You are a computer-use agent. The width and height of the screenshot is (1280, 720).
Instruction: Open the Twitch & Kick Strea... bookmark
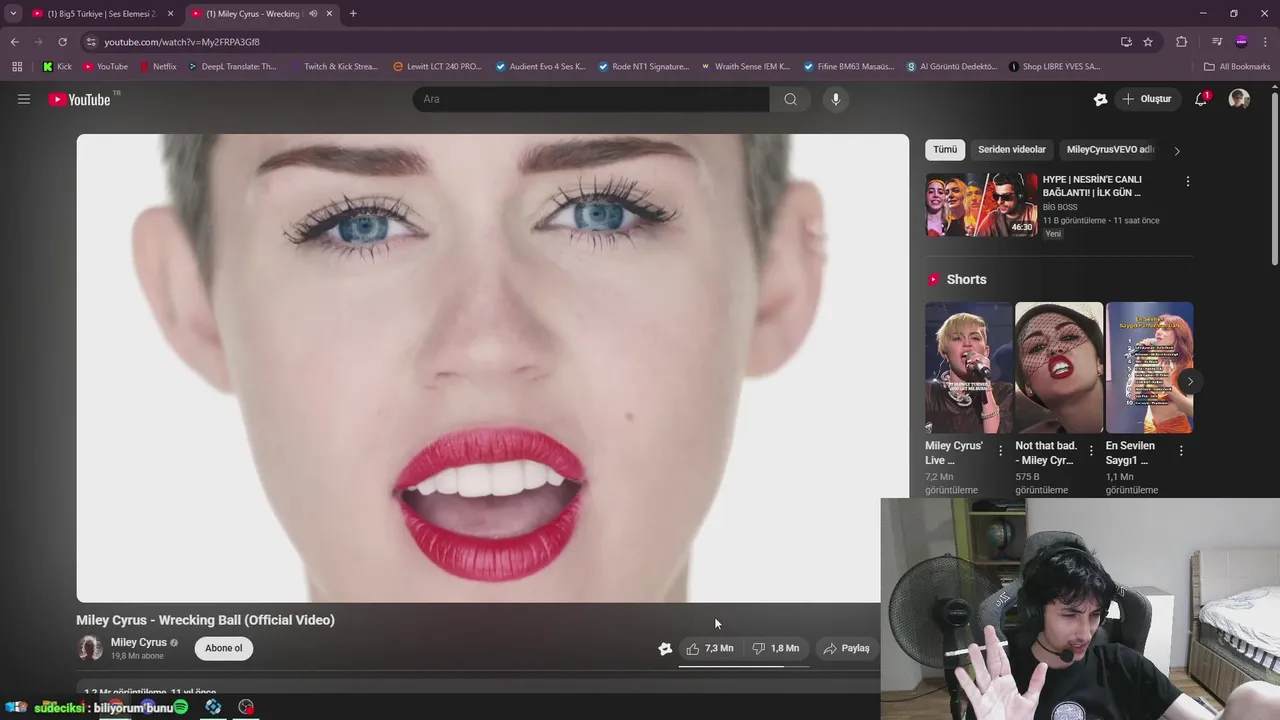pos(334,67)
